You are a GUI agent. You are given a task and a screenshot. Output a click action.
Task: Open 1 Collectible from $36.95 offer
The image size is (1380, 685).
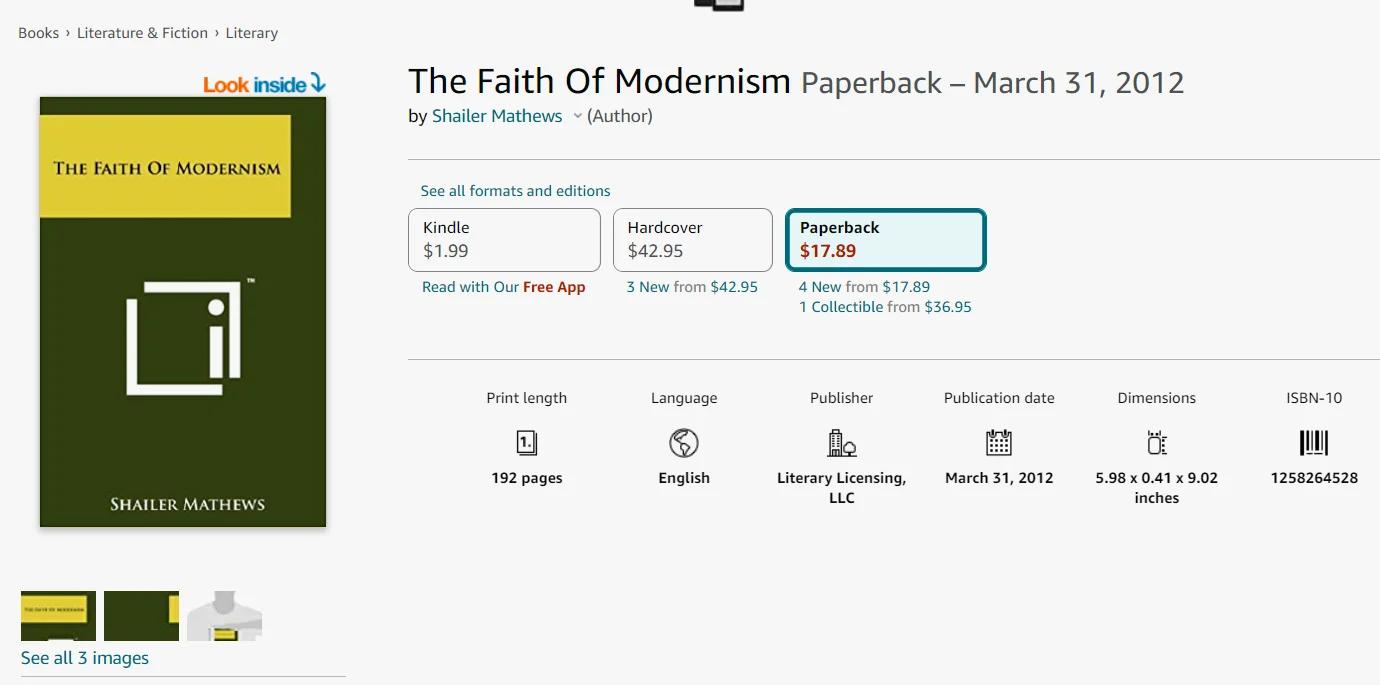click(x=885, y=307)
